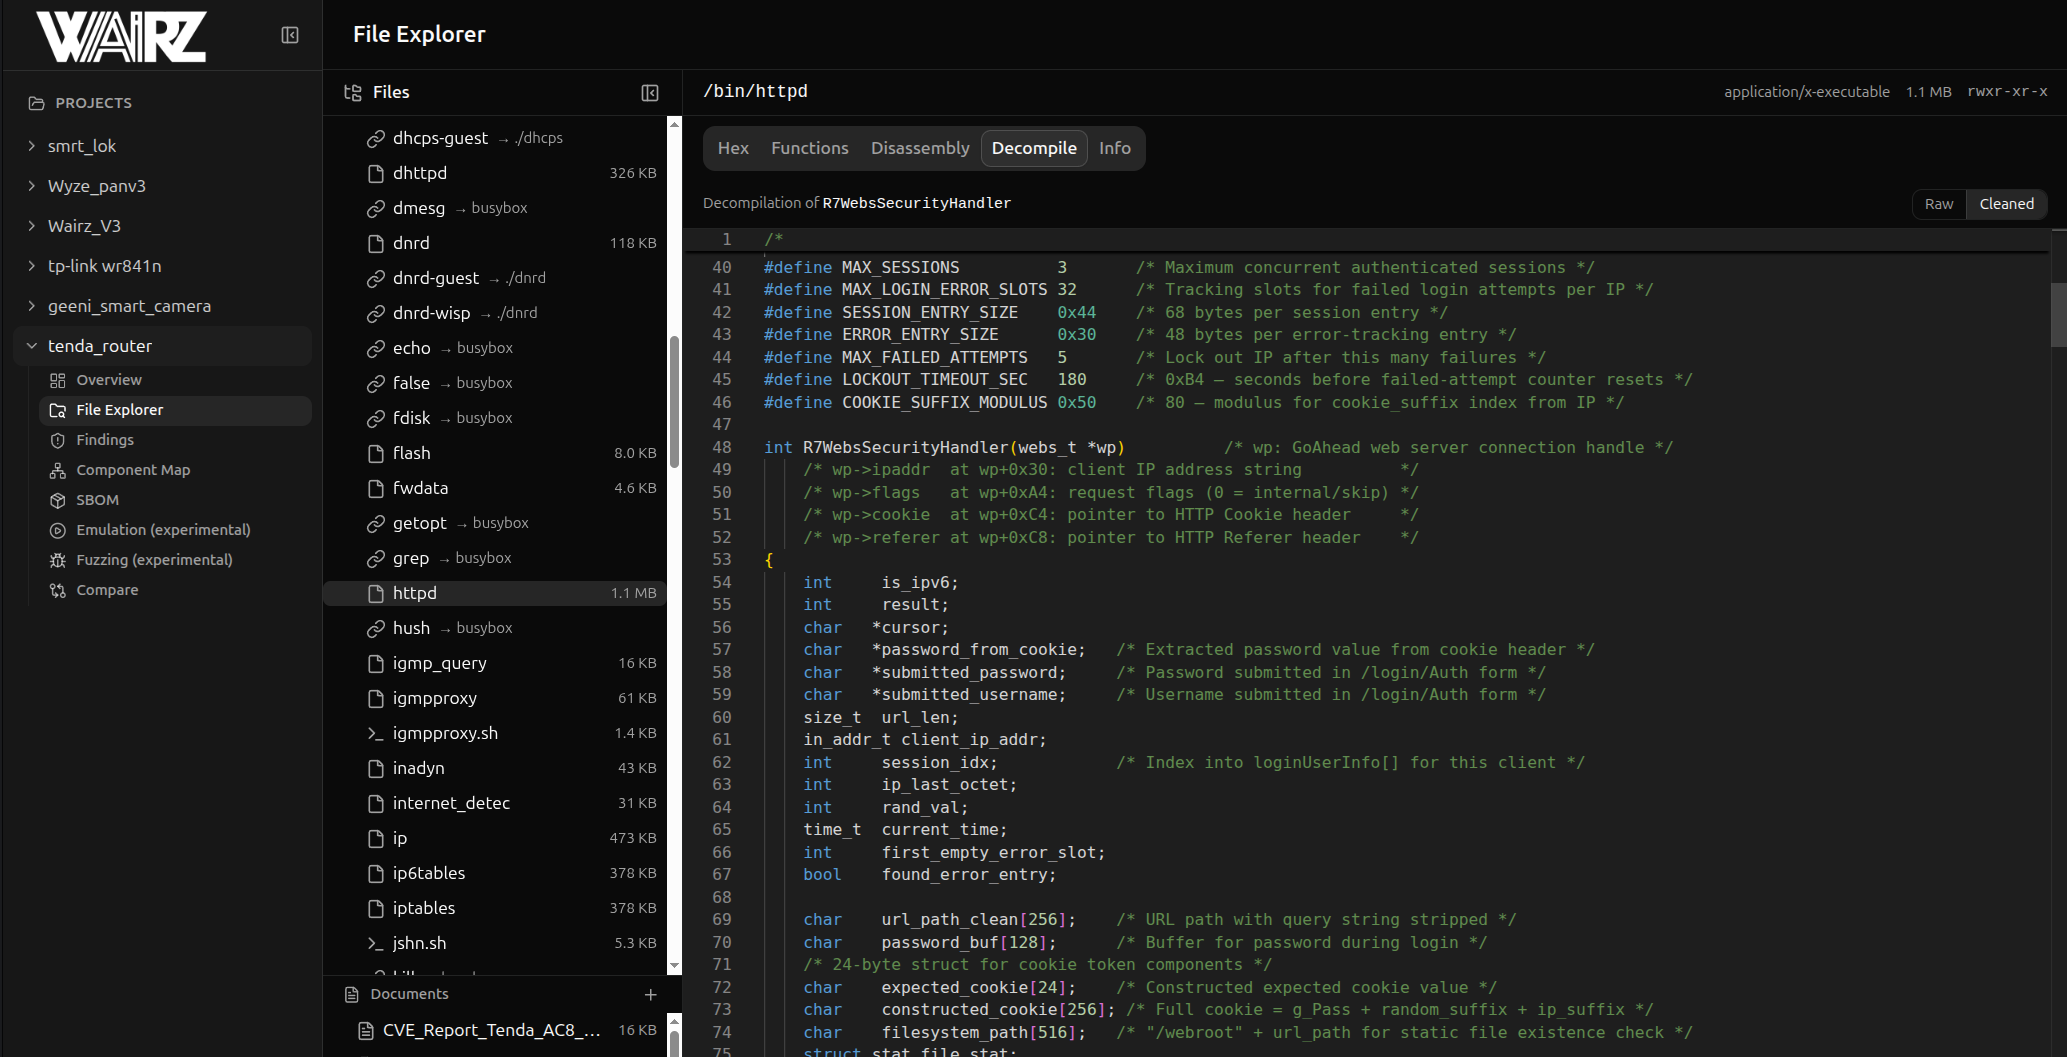
Task: Click the Findings shield icon
Action: (58, 440)
